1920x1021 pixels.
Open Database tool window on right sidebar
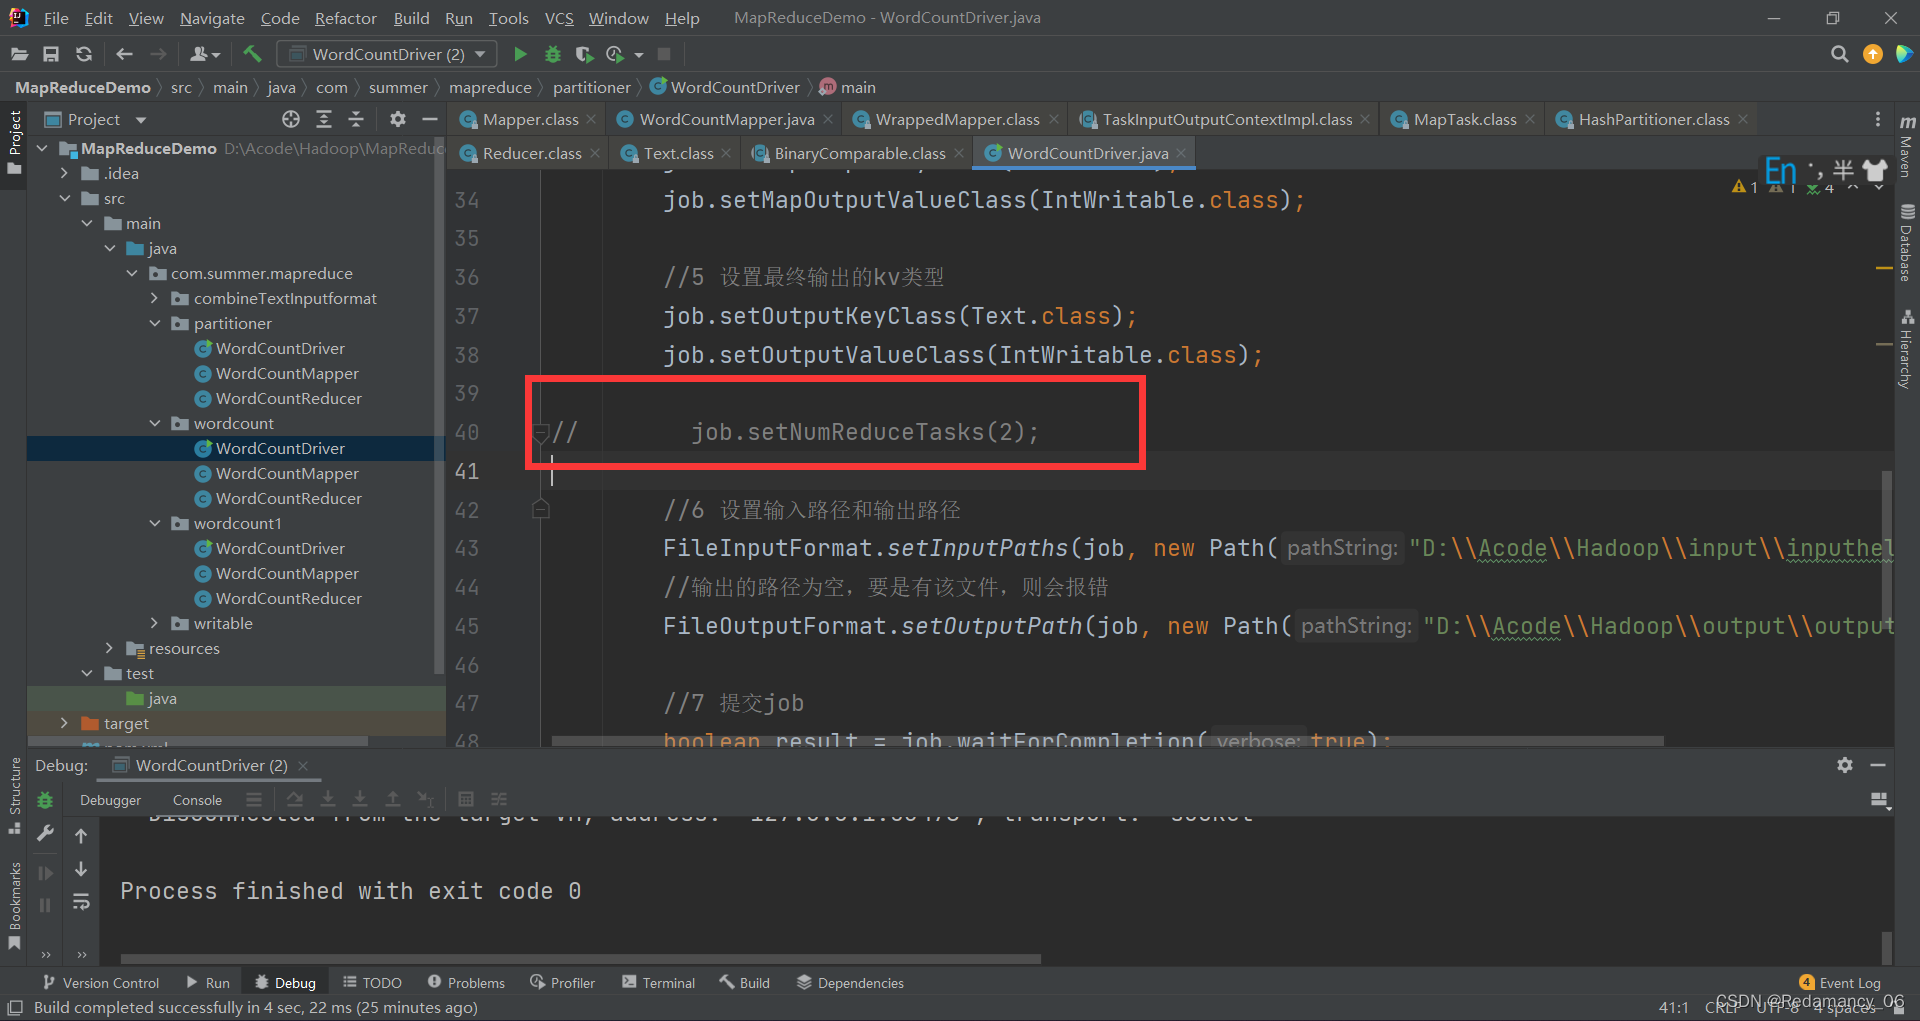pos(1907,243)
